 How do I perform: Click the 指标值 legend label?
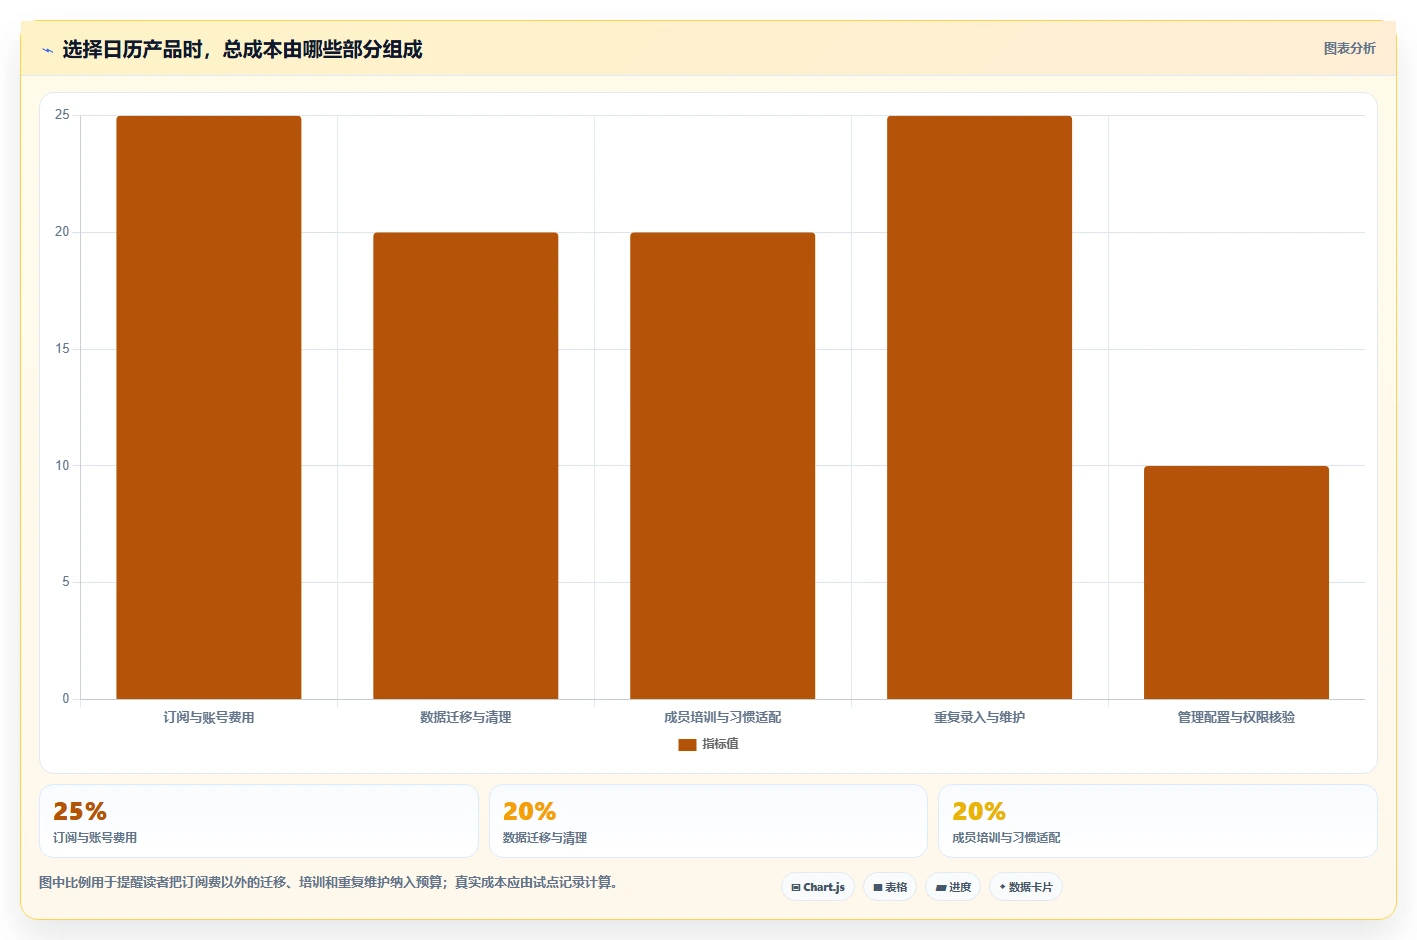point(720,744)
